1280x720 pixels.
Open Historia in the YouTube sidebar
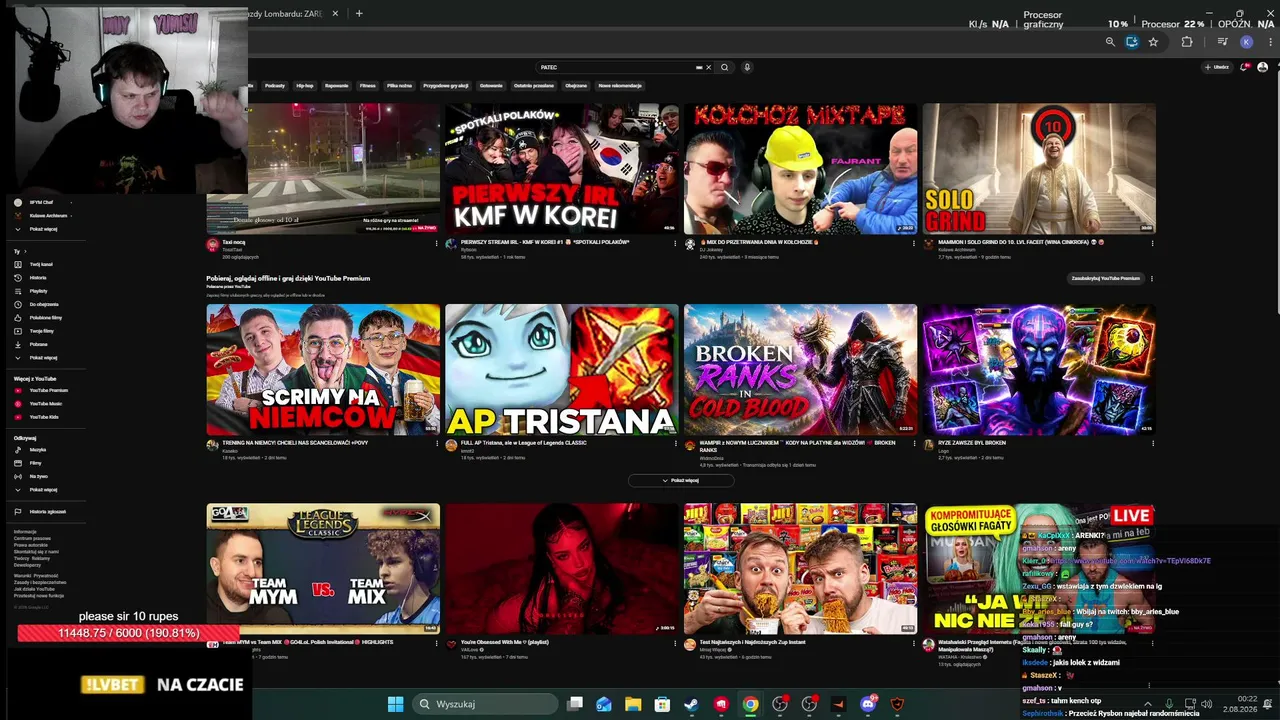point(38,277)
